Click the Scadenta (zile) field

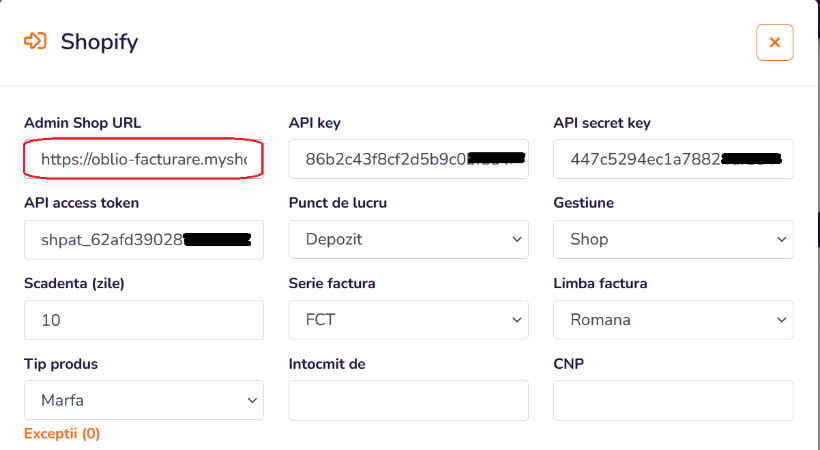[x=144, y=320]
